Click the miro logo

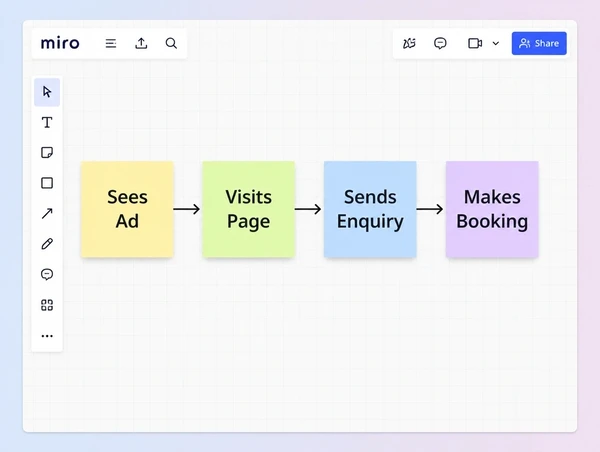(60, 43)
